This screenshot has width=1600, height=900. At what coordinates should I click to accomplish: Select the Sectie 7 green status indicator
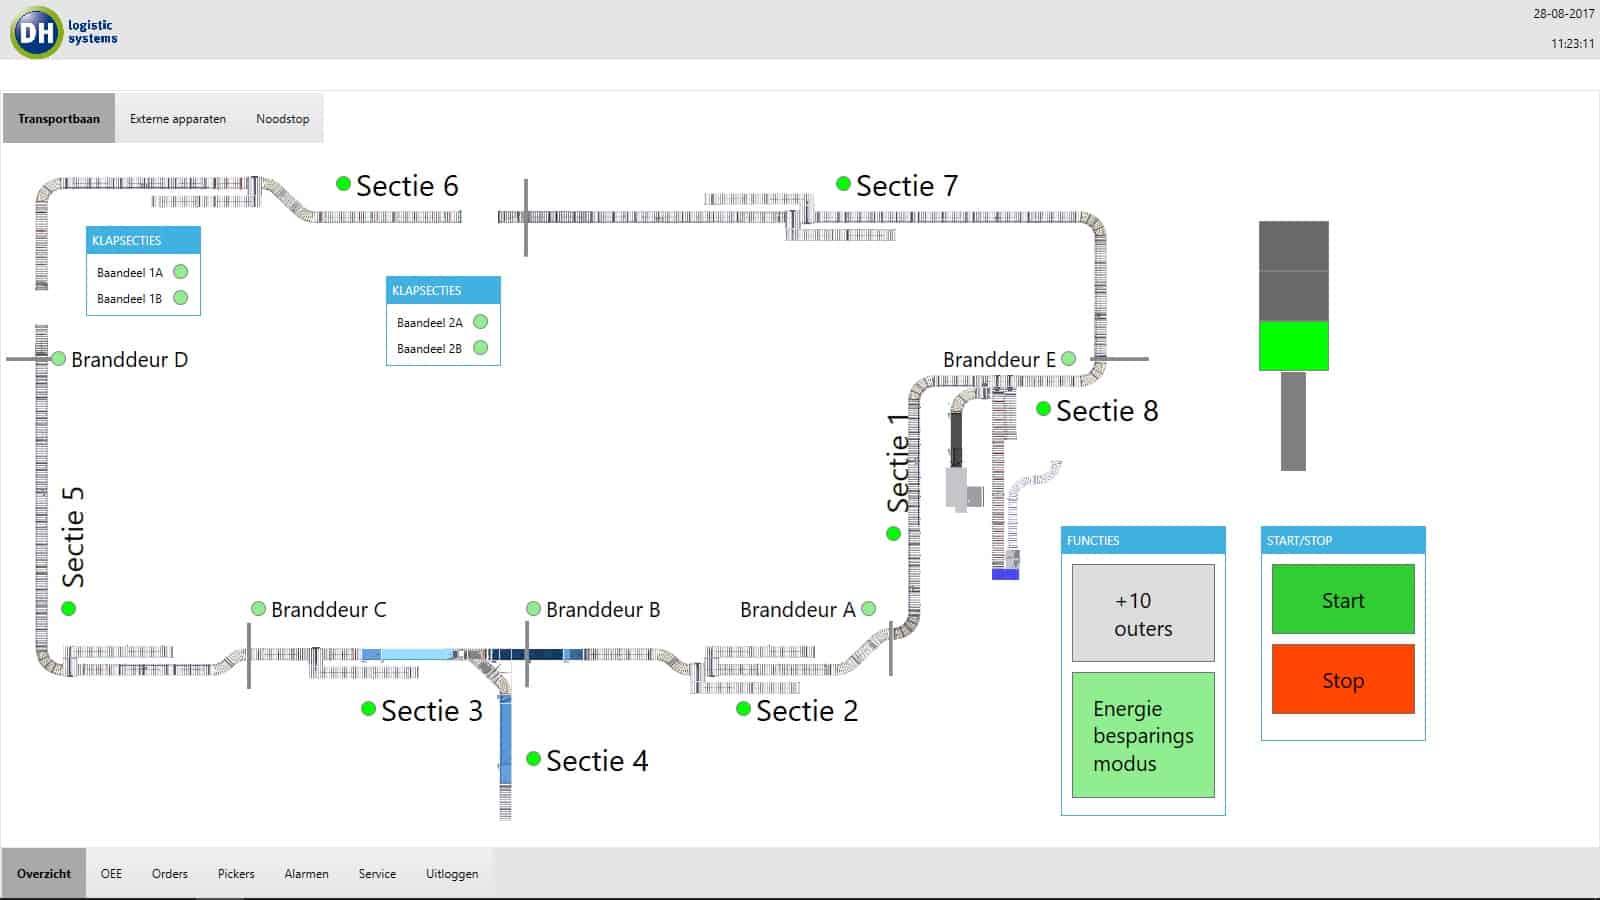(843, 184)
